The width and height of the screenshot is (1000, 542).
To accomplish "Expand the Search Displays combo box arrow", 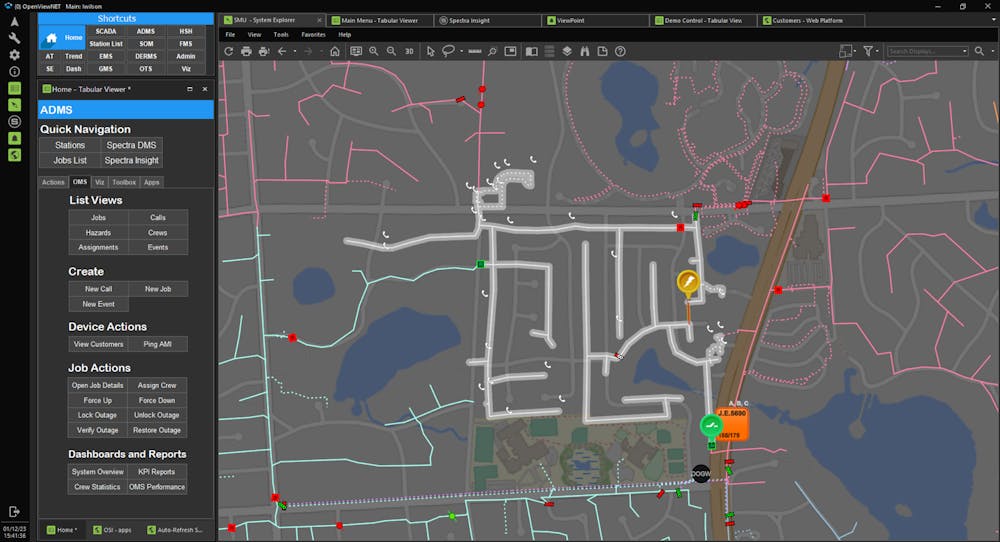I will click(x=964, y=51).
